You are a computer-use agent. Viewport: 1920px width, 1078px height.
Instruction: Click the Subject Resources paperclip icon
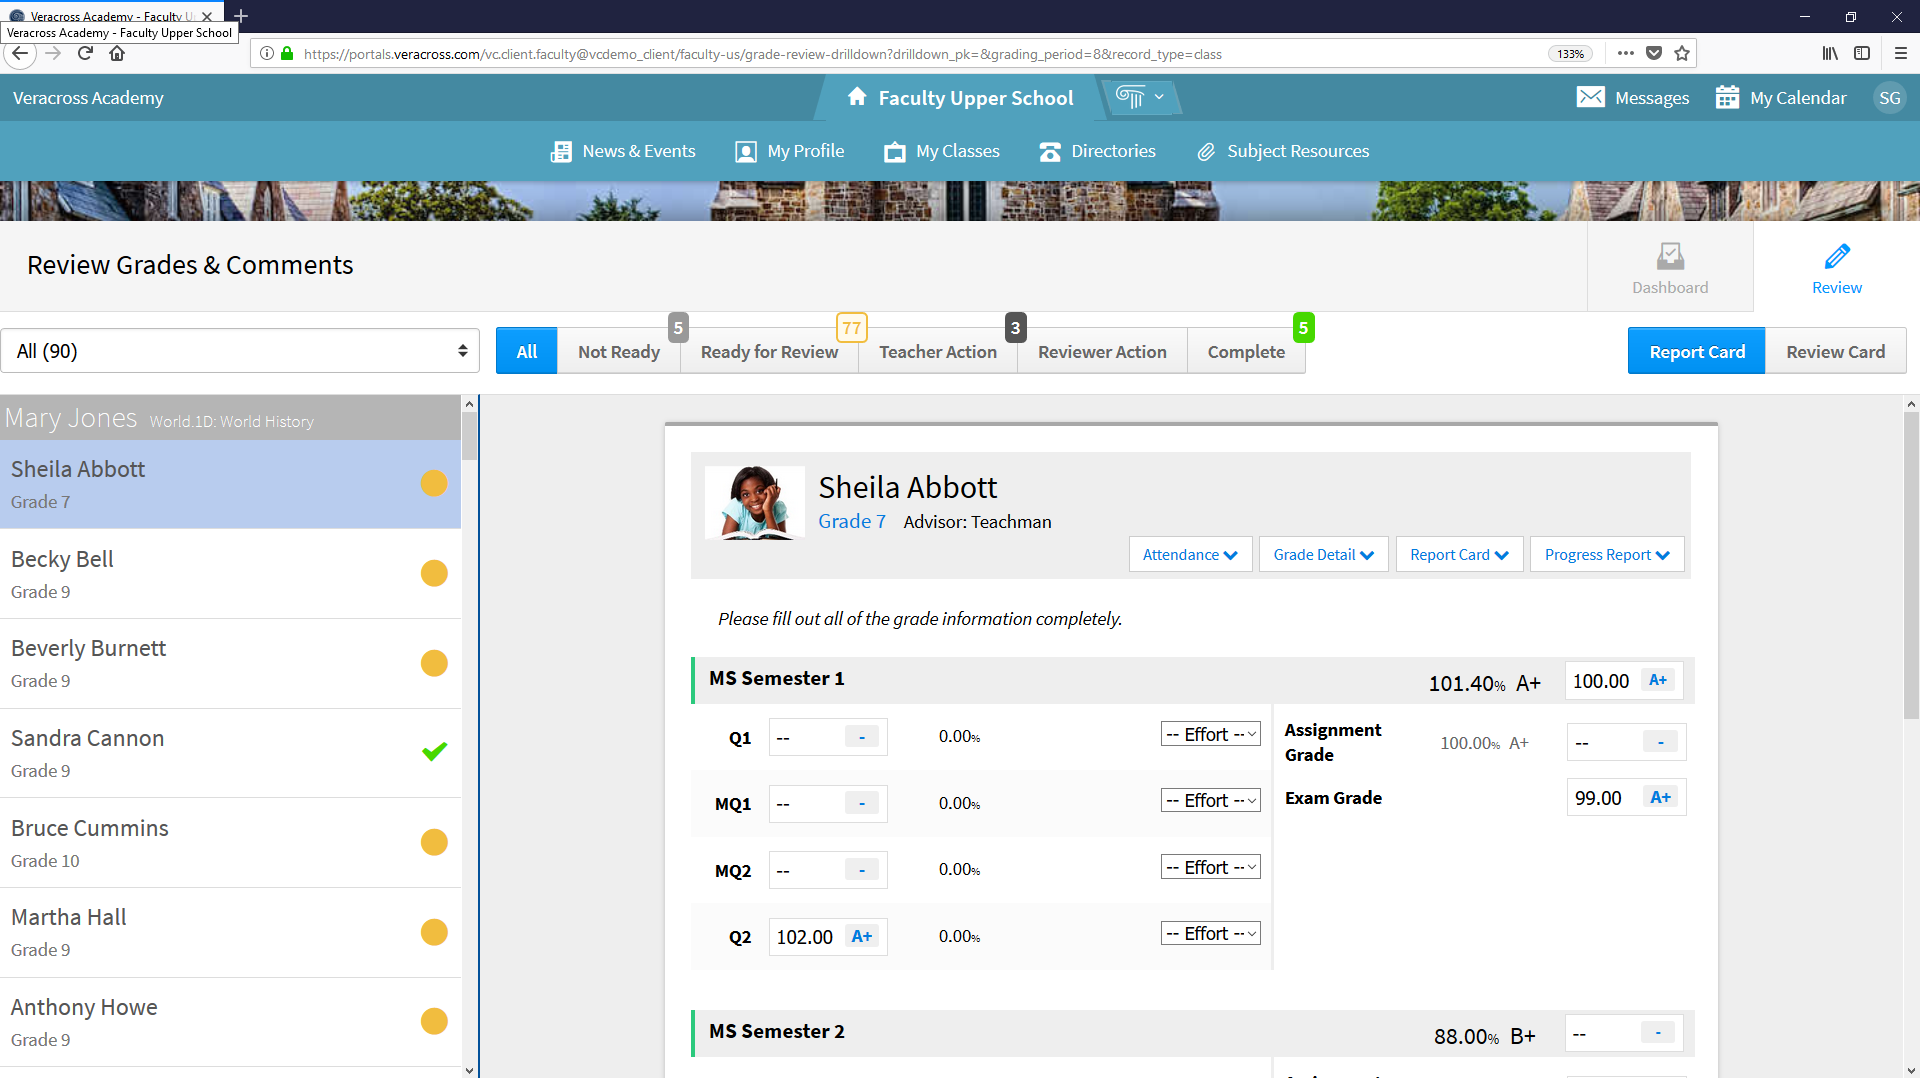coord(1206,152)
